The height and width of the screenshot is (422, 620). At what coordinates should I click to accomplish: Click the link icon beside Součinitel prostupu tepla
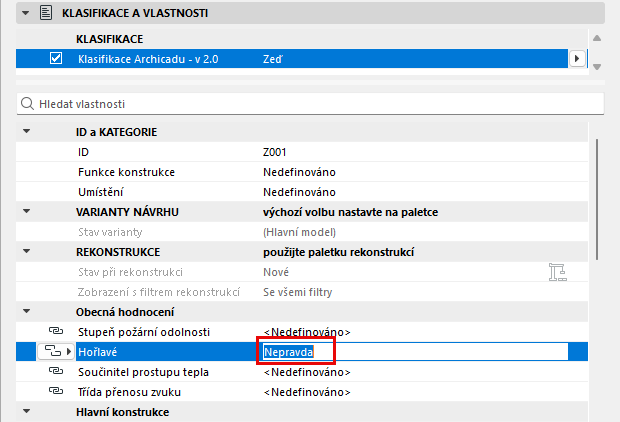(x=56, y=371)
